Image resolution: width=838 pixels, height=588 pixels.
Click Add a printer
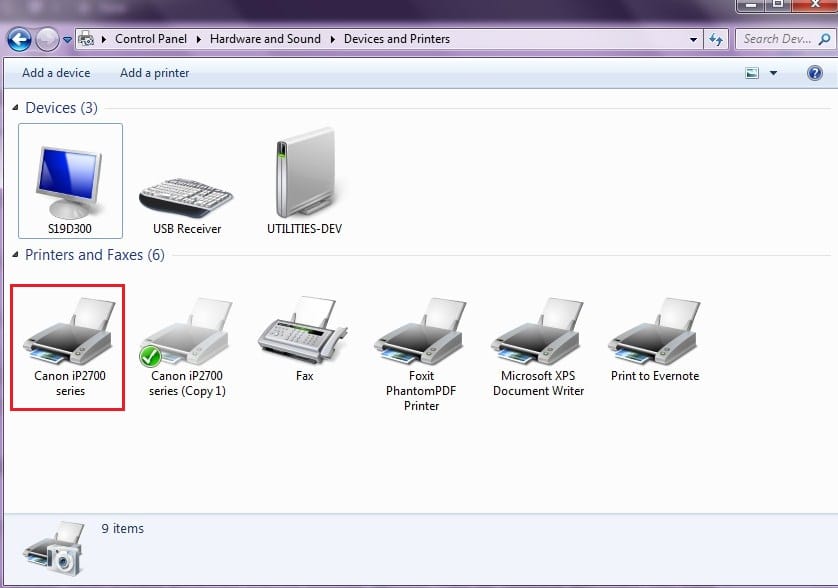(154, 73)
